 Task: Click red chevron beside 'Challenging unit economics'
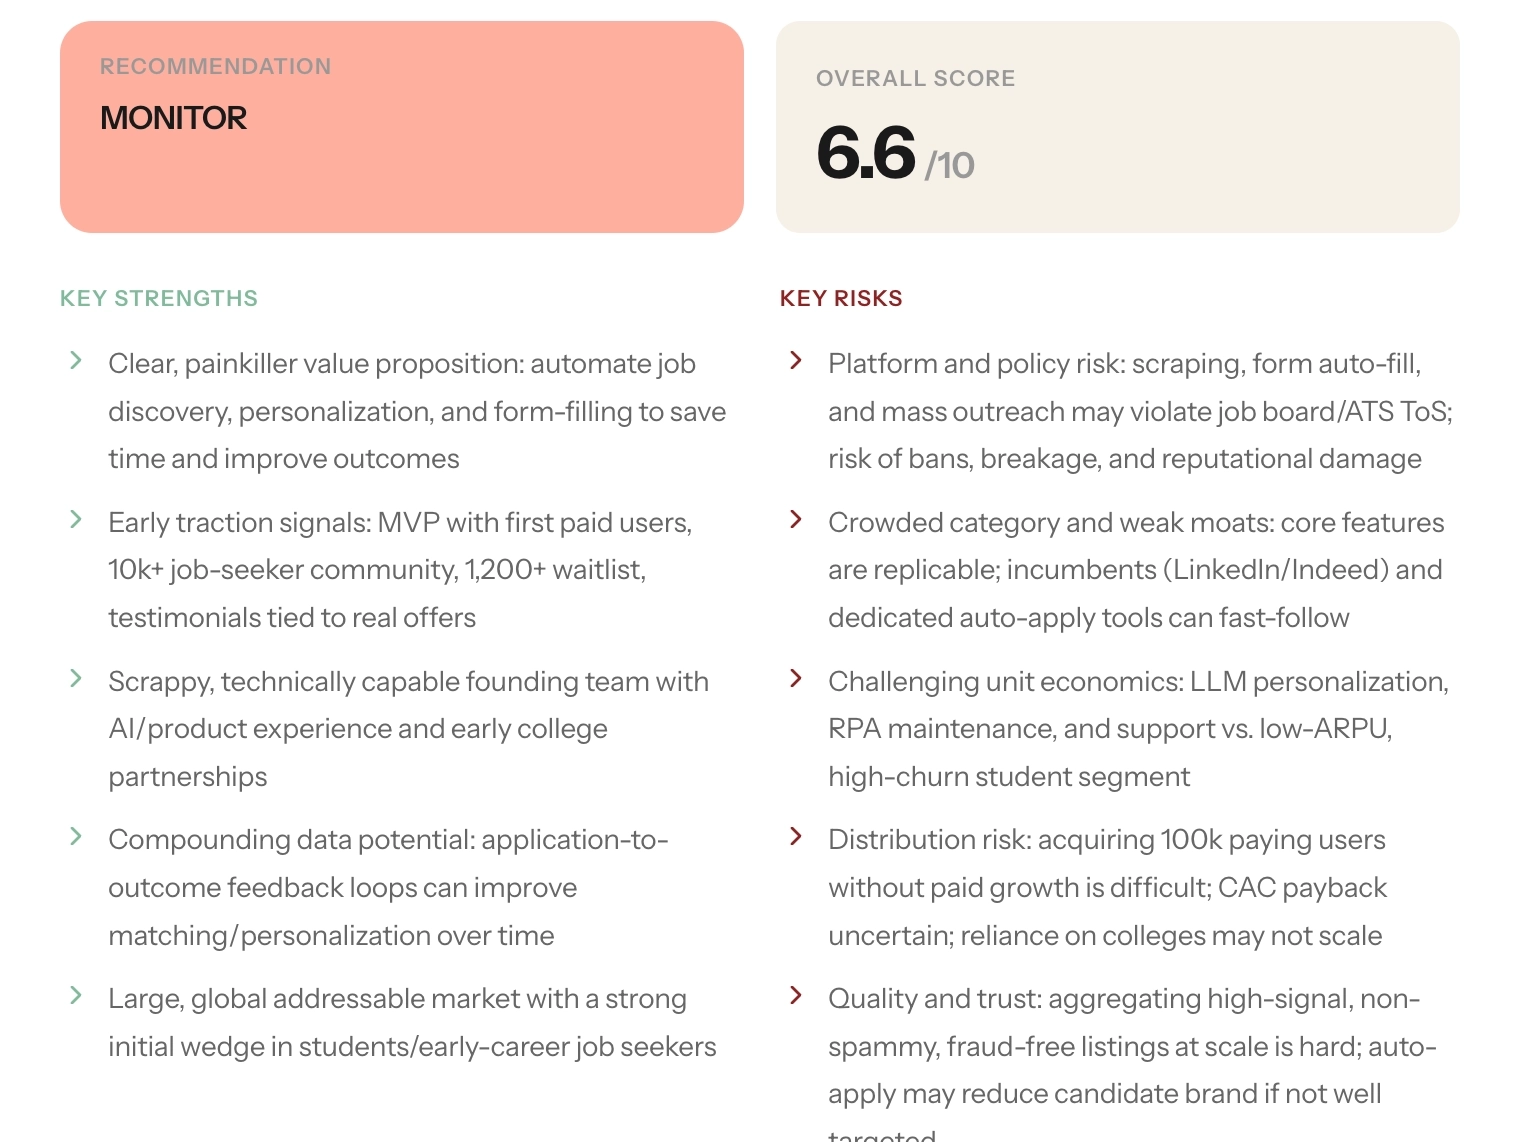[796, 678]
